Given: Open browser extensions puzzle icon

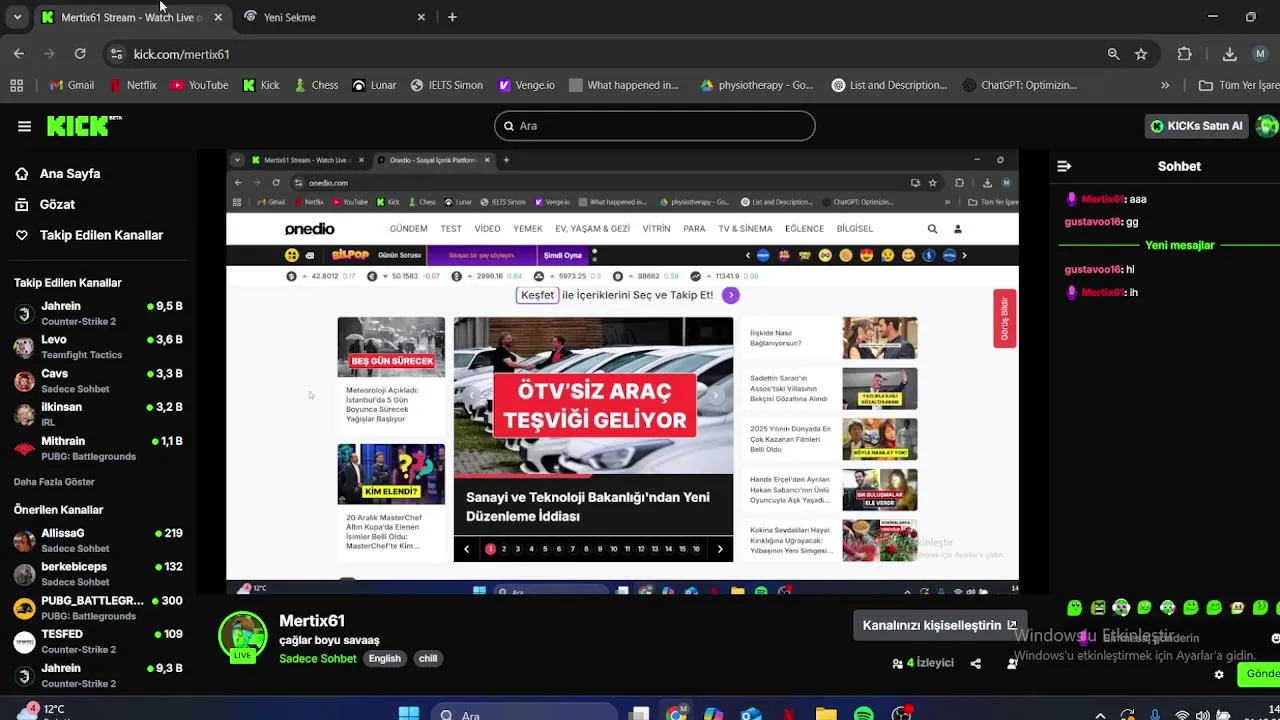Looking at the screenshot, I should point(1185,54).
